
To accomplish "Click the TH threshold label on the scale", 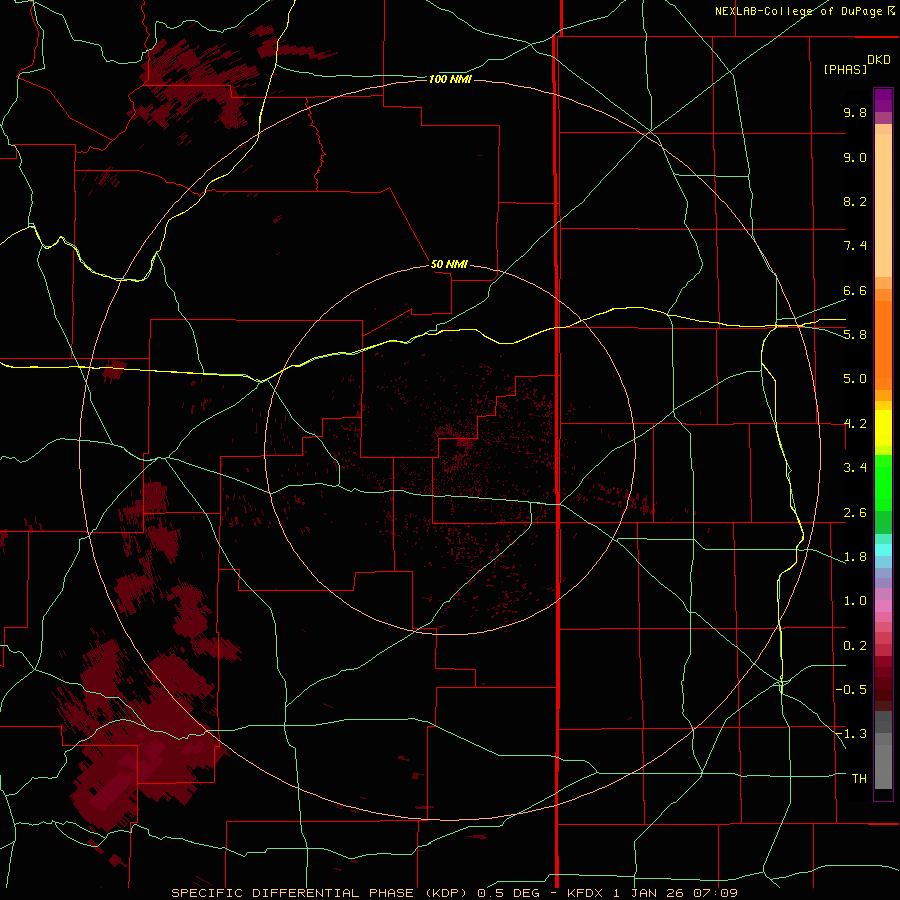I will [859, 779].
